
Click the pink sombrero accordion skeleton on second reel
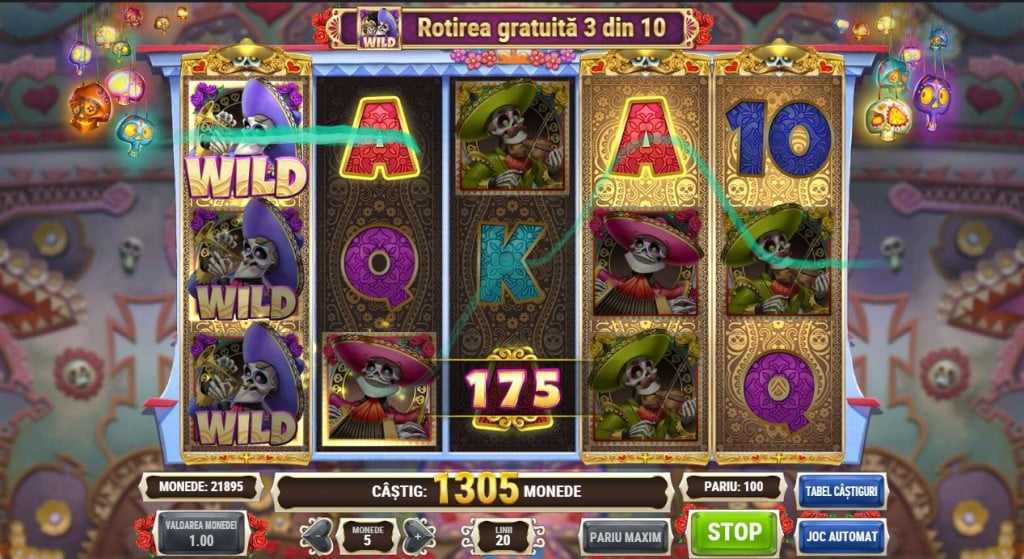pyautogui.click(x=380, y=389)
